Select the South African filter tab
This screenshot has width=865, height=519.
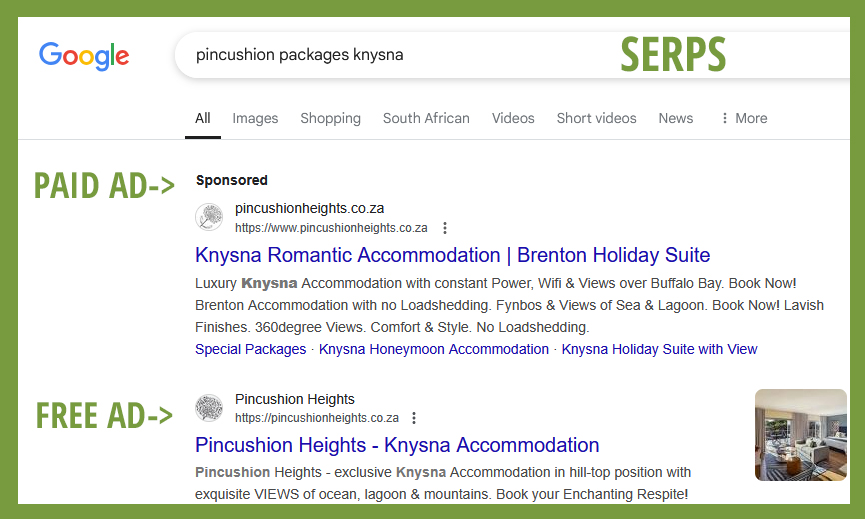pos(426,118)
